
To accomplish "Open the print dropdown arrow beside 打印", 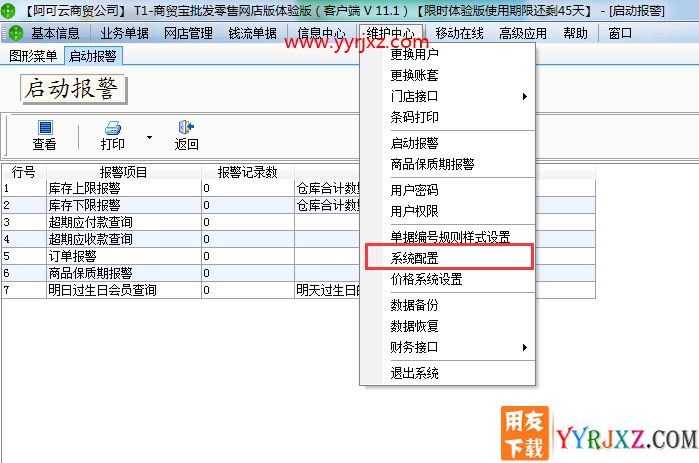I will click(149, 137).
